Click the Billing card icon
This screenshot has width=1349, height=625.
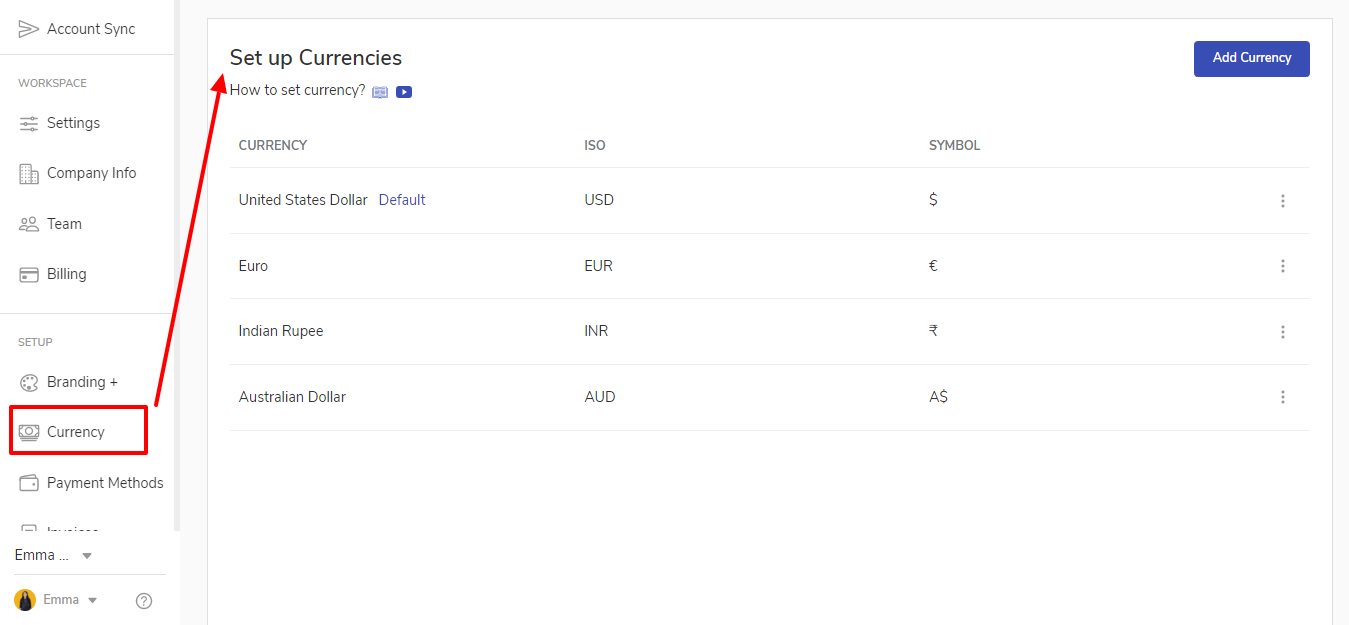coord(29,274)
